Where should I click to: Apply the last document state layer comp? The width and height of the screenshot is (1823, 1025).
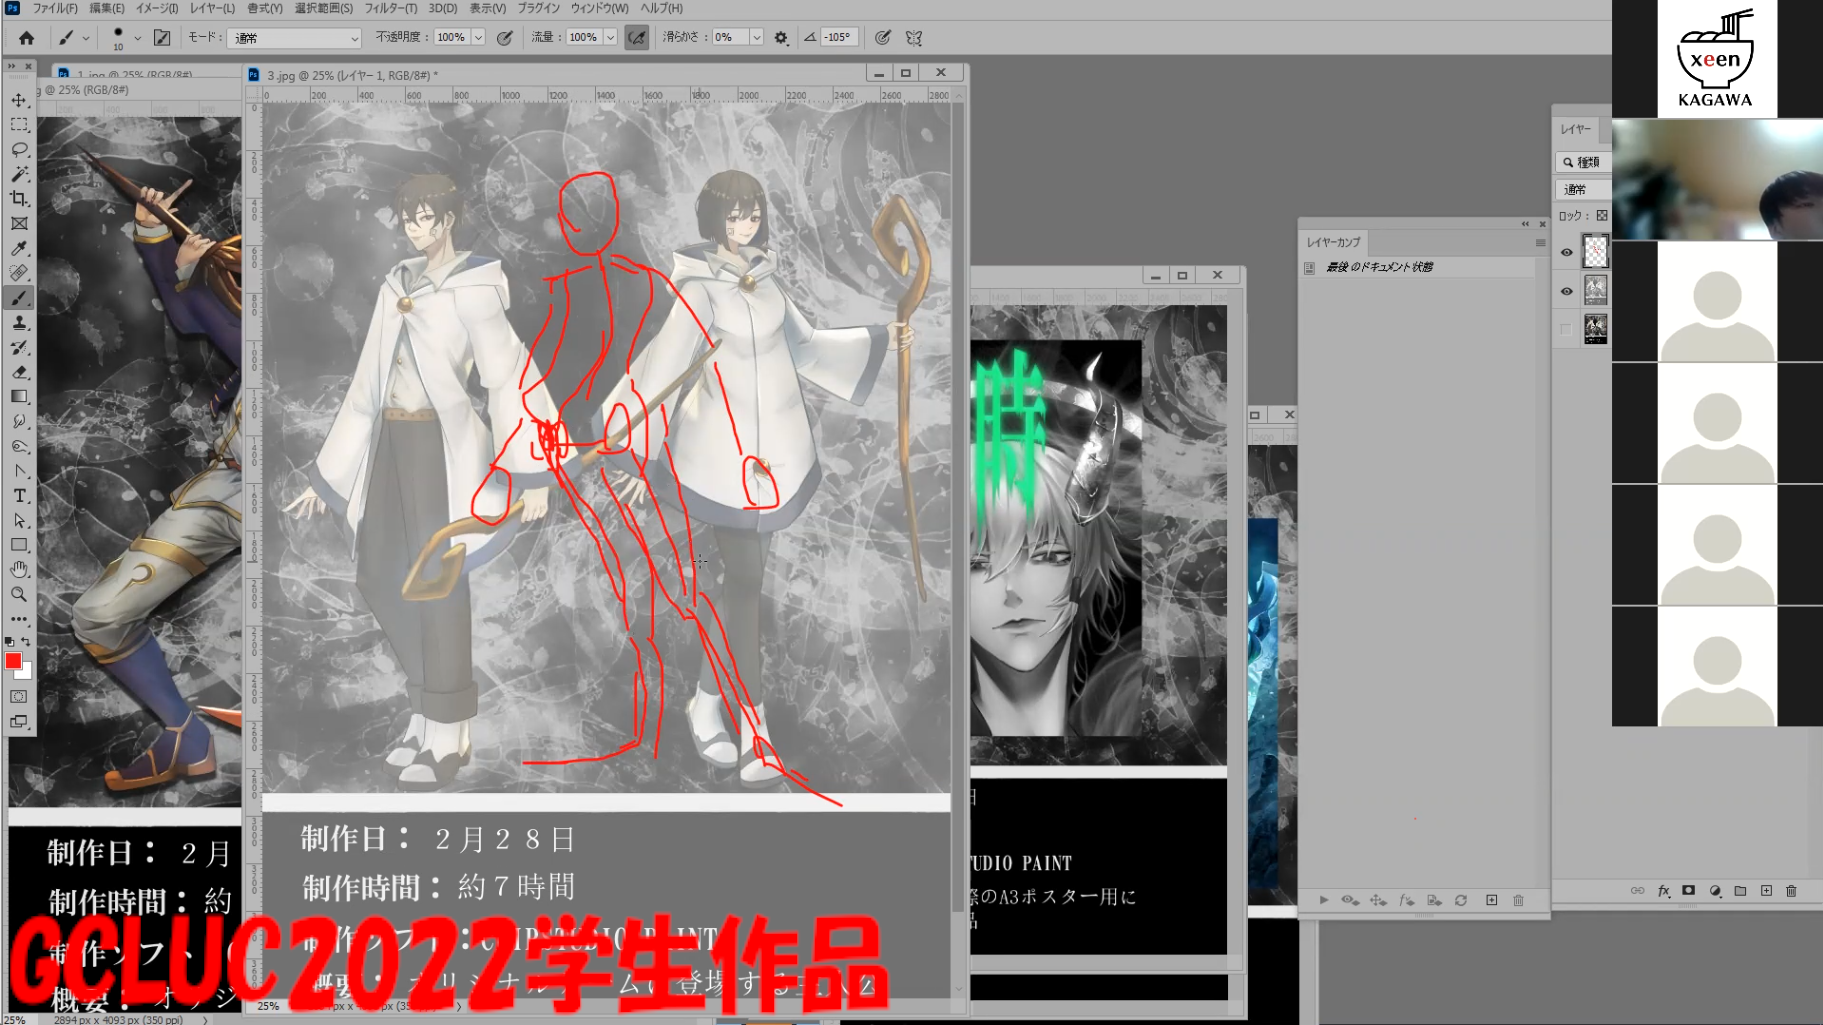coord(1309,268)
